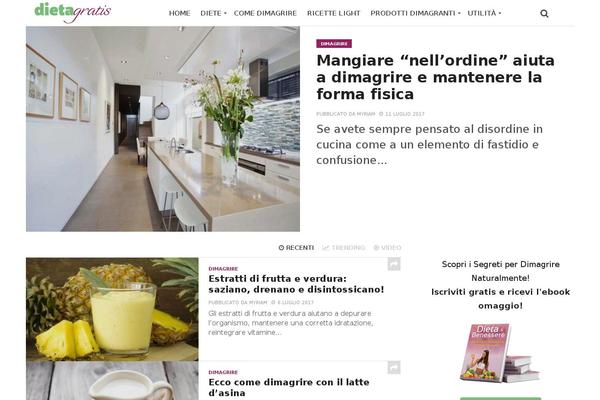Click the pineapple smoothie thumbnail
This screenshot has width=600, height=400.
coord(112,309)
